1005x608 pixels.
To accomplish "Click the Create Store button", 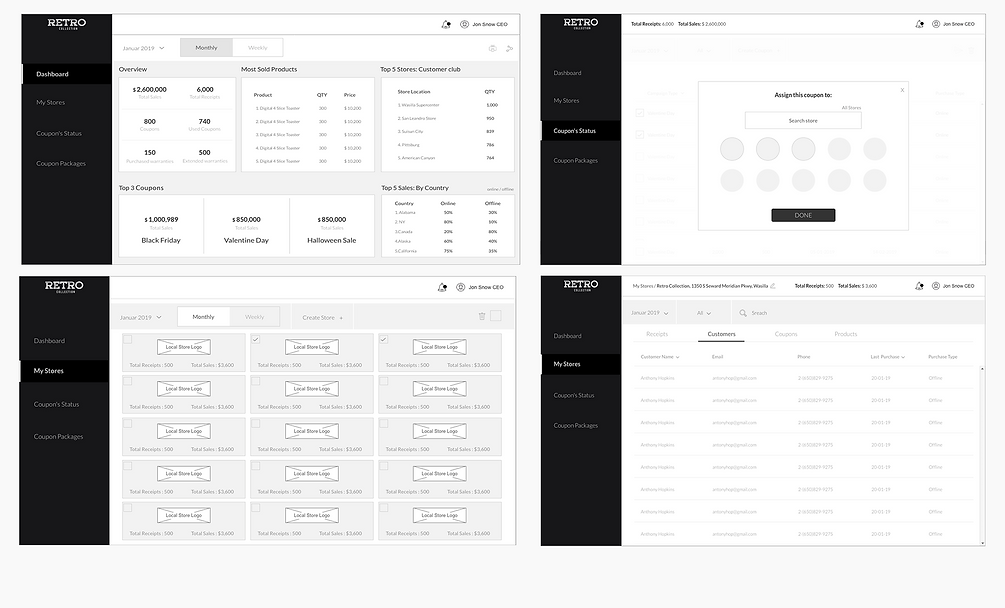I will pyautogui.click(x=322, y=317).
